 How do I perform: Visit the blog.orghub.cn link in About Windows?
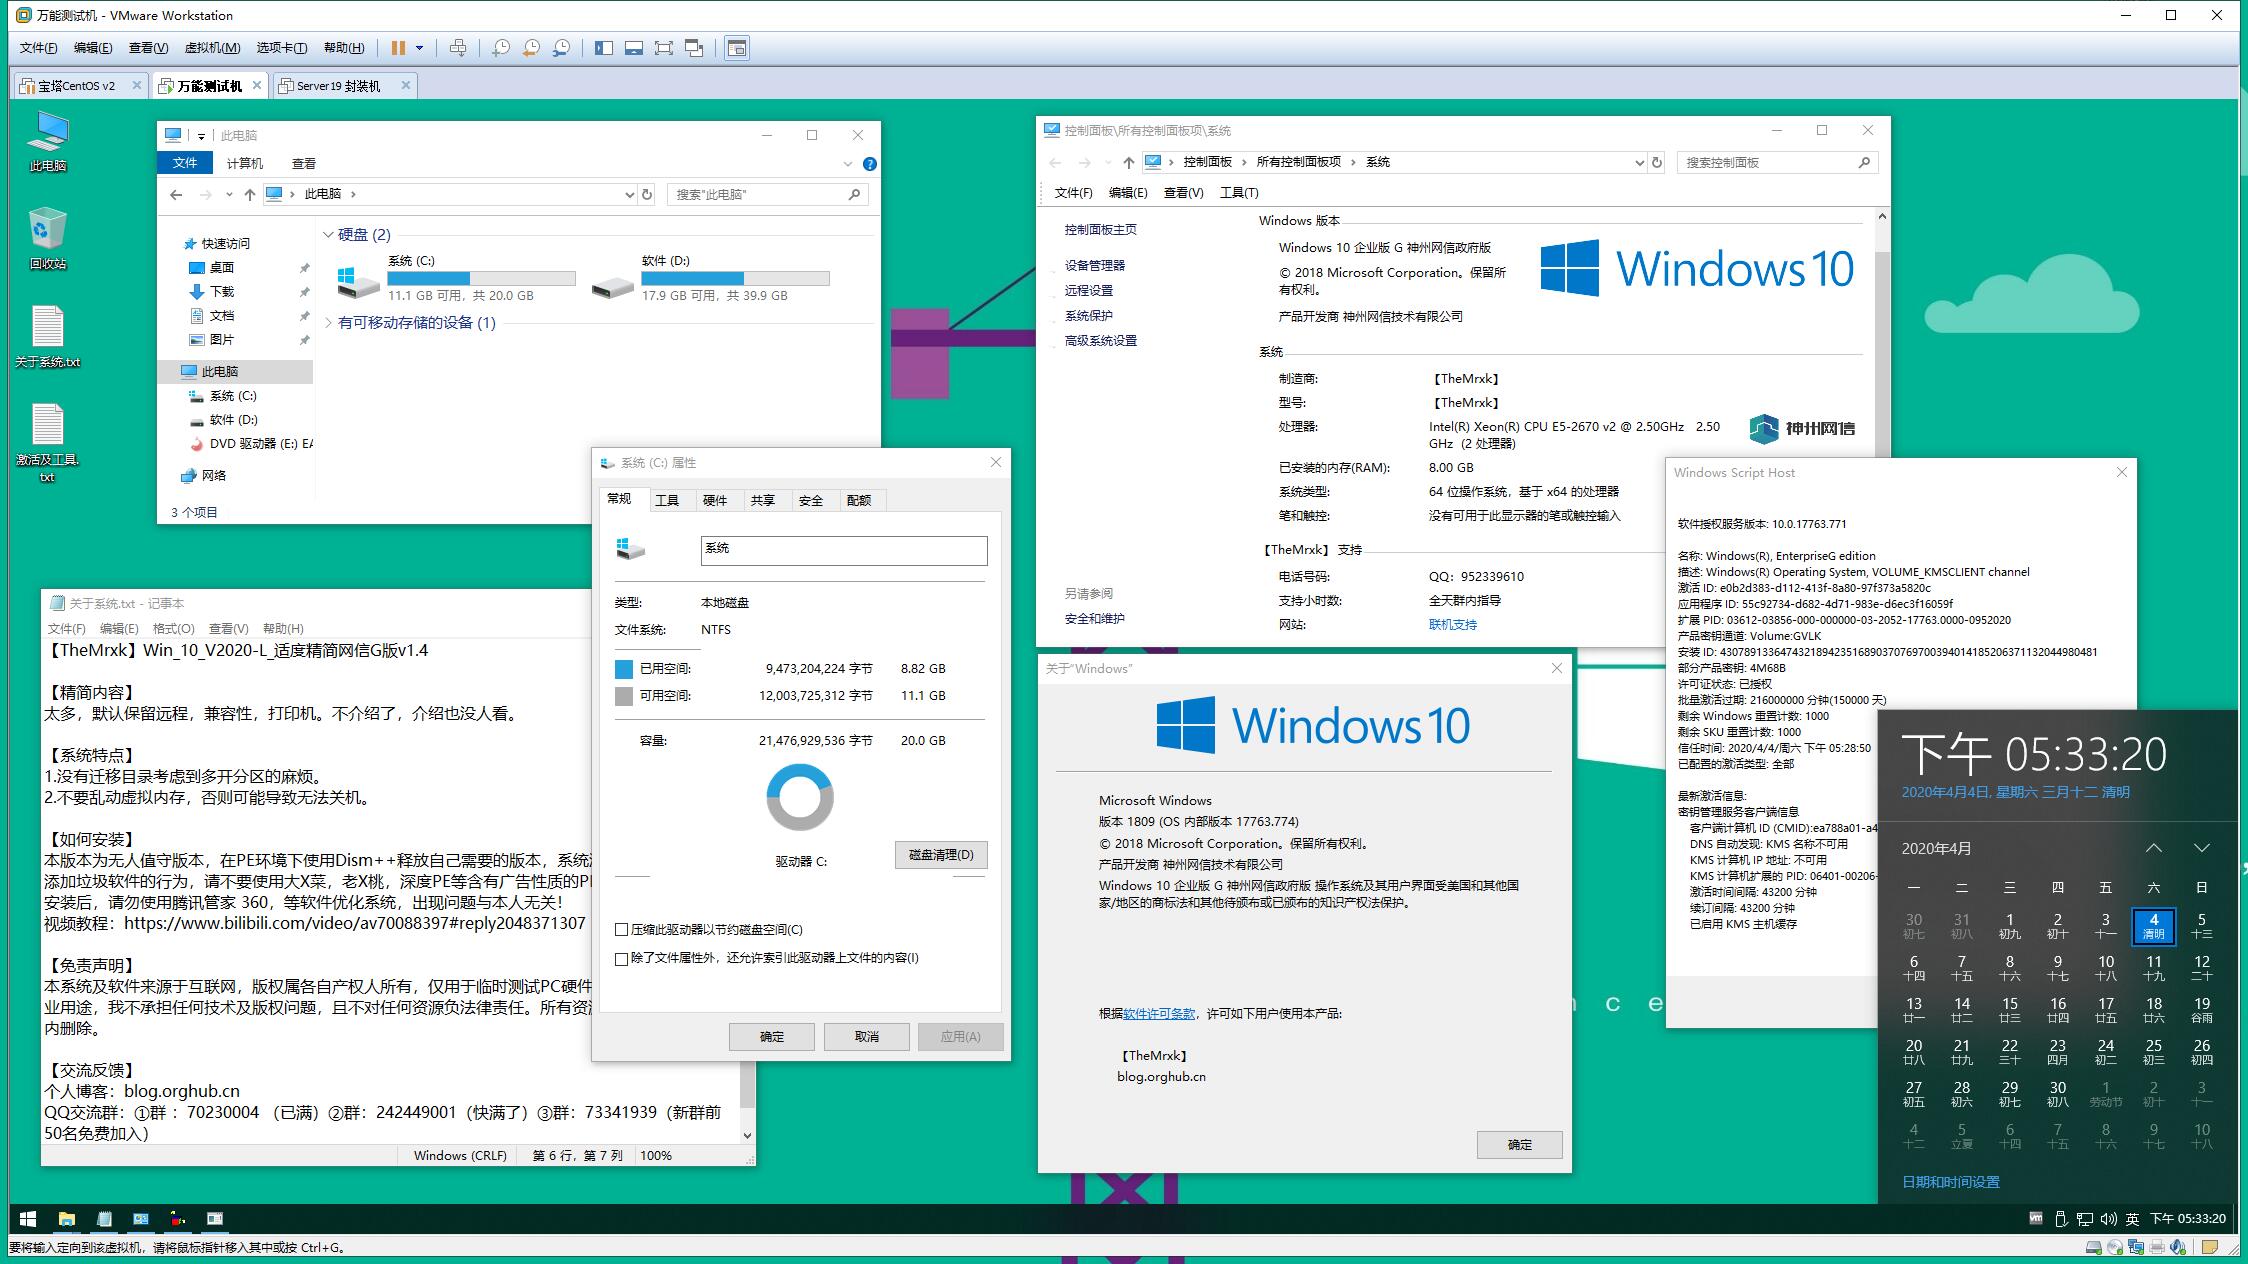click(x=1161, y=1076)
